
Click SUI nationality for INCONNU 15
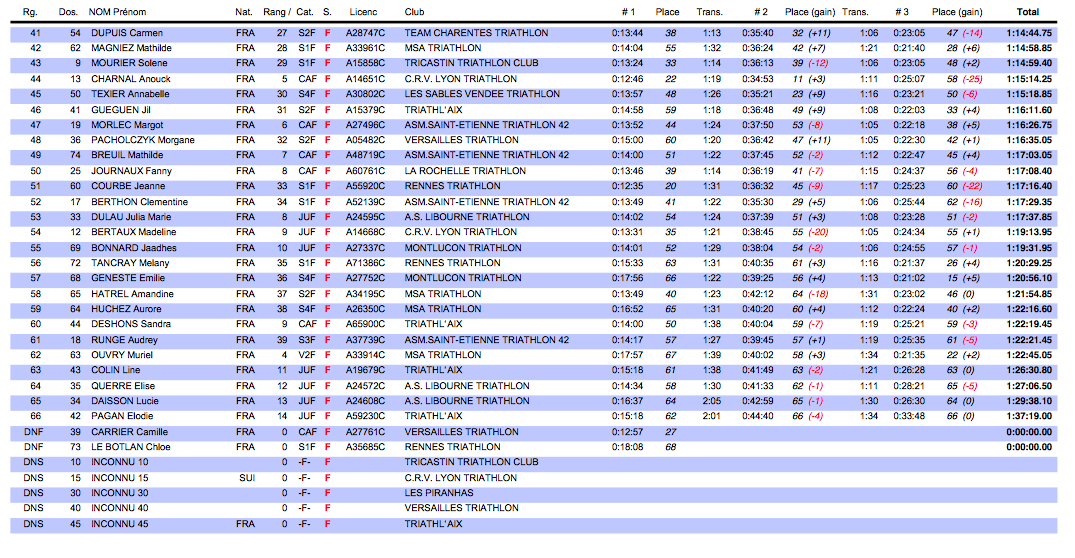coord(247,477)
